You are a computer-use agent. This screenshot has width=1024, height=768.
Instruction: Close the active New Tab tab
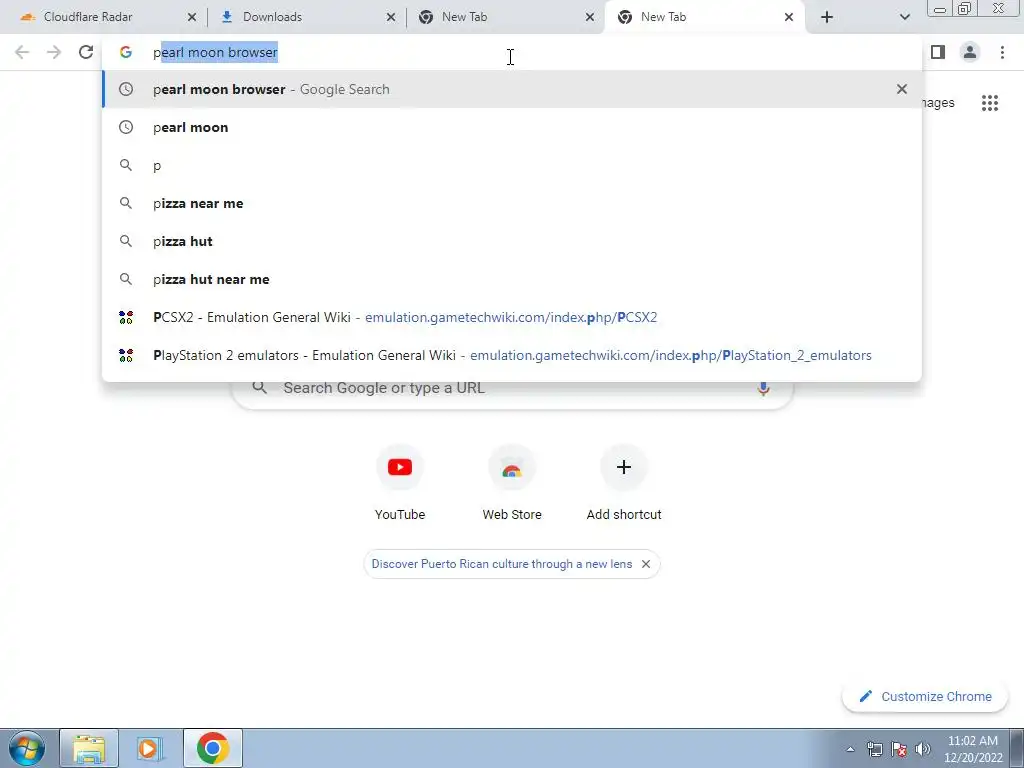(x=789, y=18)
